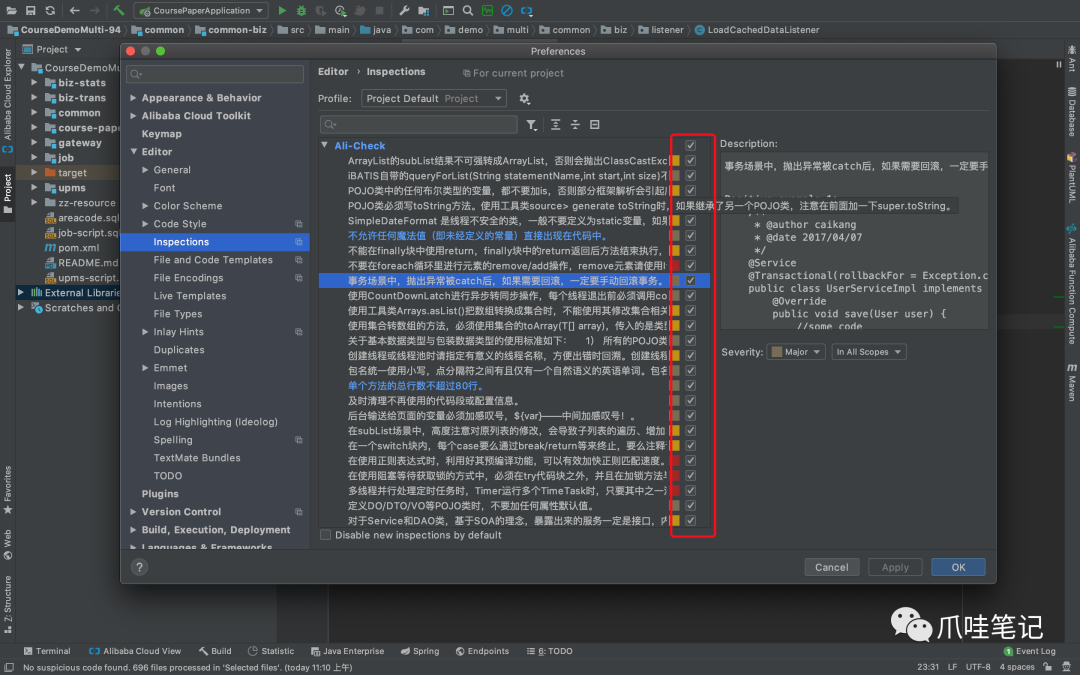Click the green code analysis icon
This screenshot has width=1080, height=675.
[488, 10]
